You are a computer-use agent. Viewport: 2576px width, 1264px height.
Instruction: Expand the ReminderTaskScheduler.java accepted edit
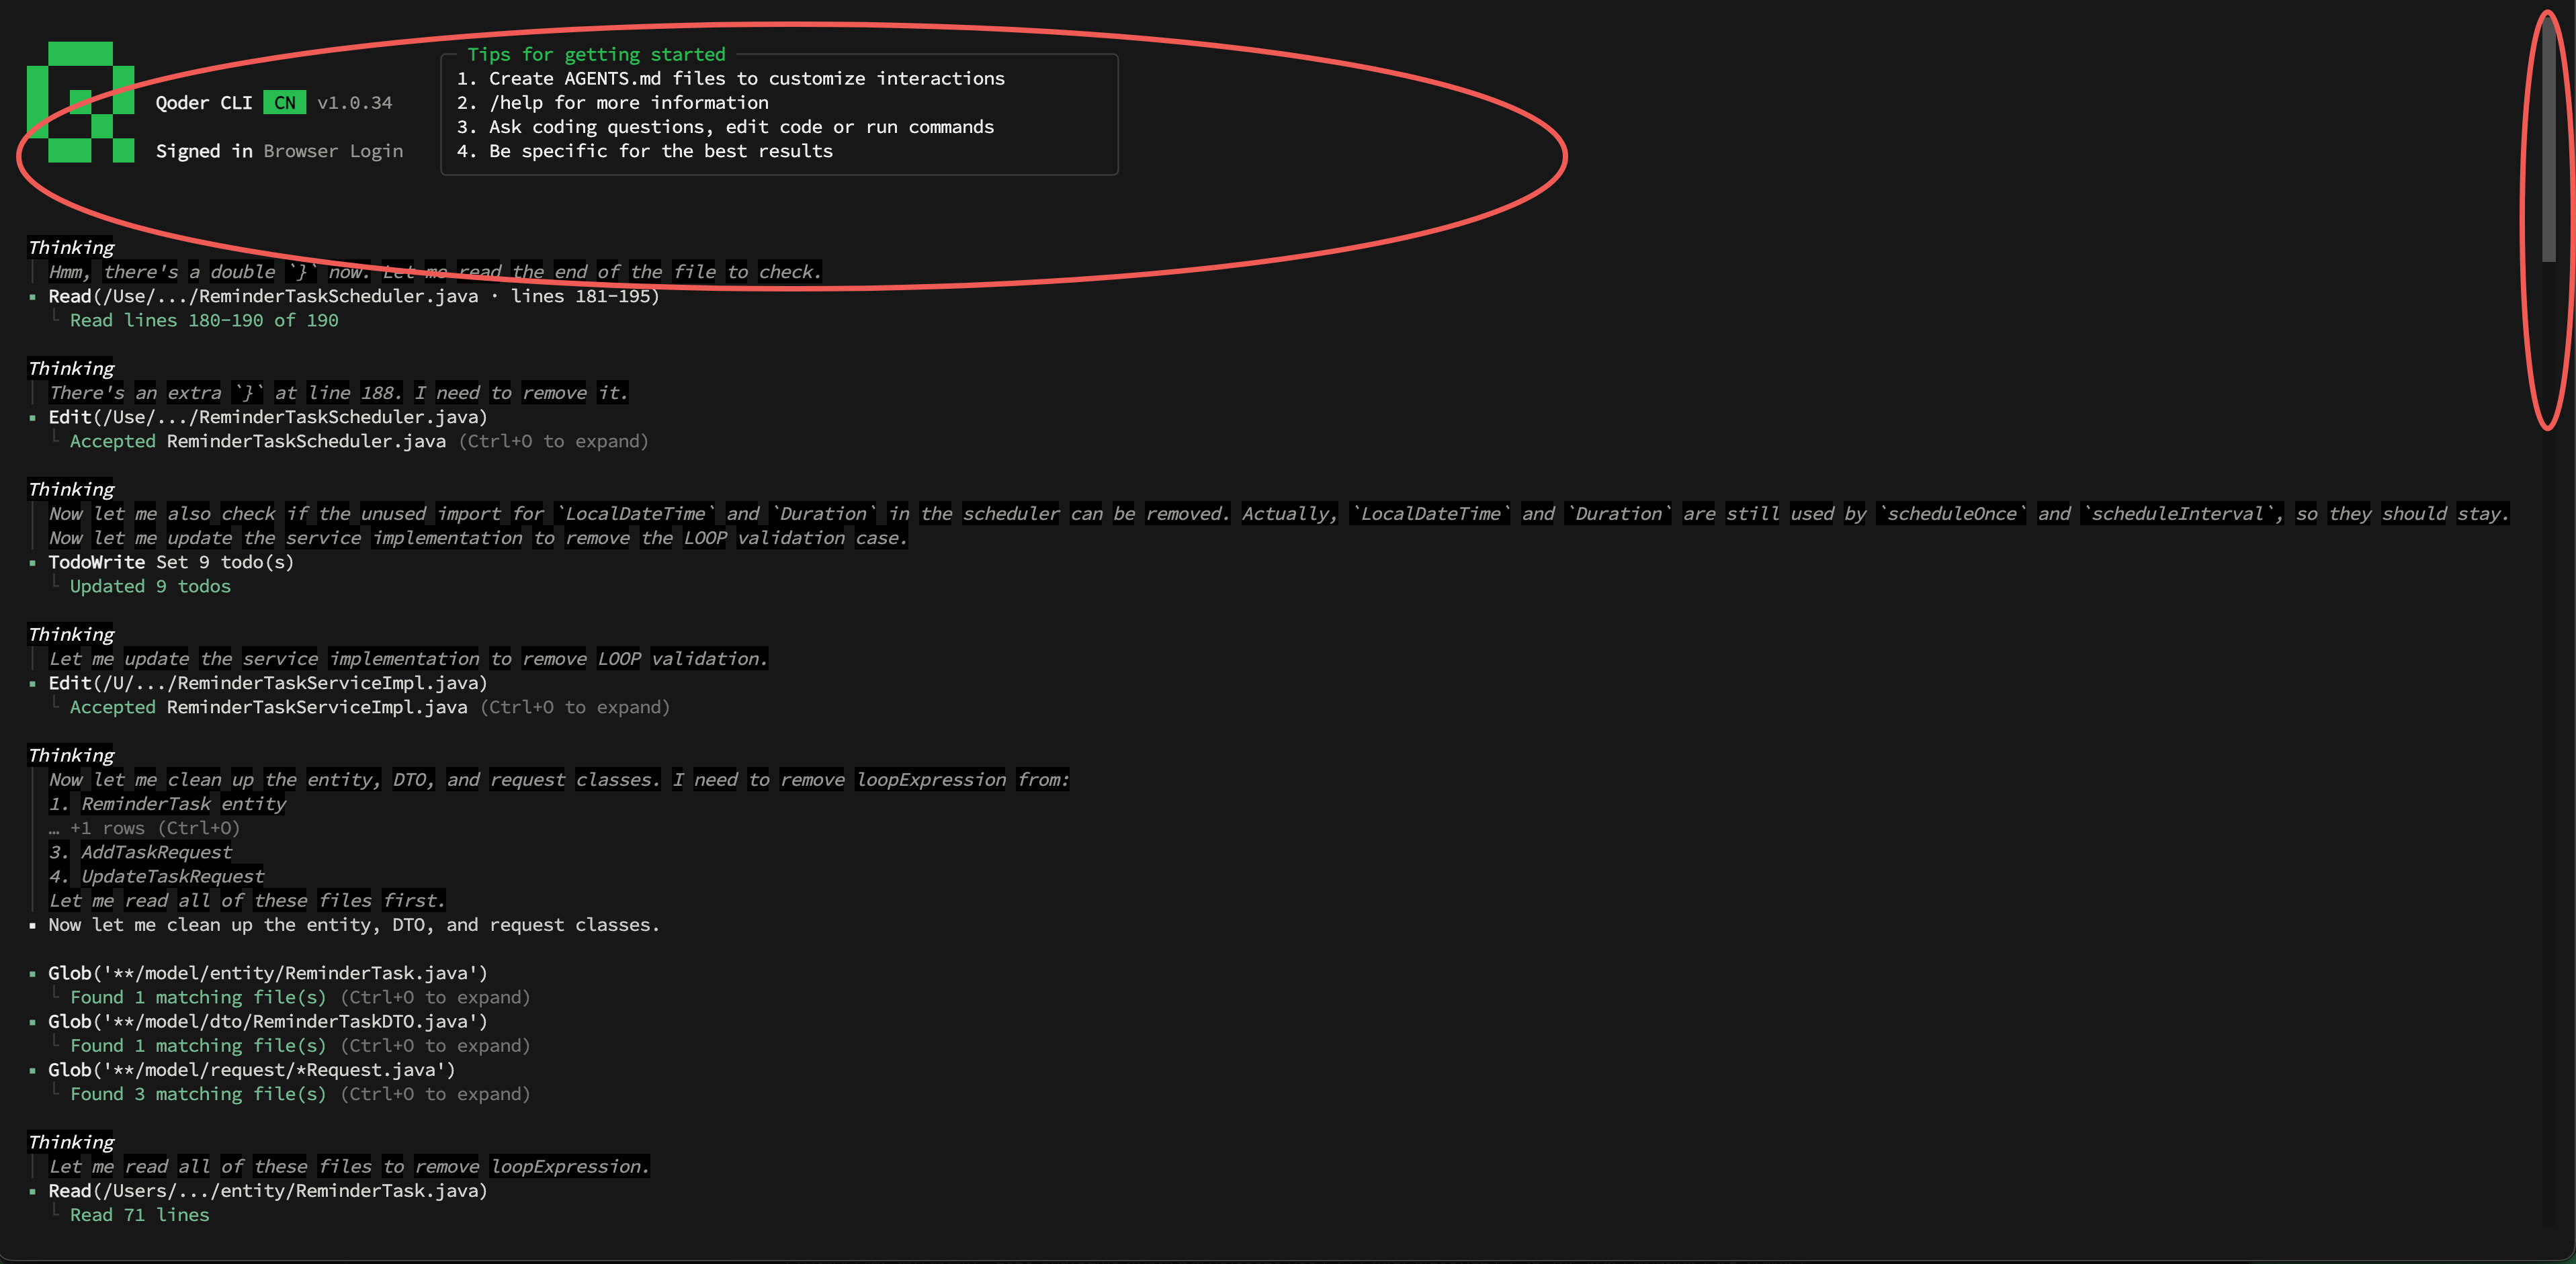pos(553,441)
